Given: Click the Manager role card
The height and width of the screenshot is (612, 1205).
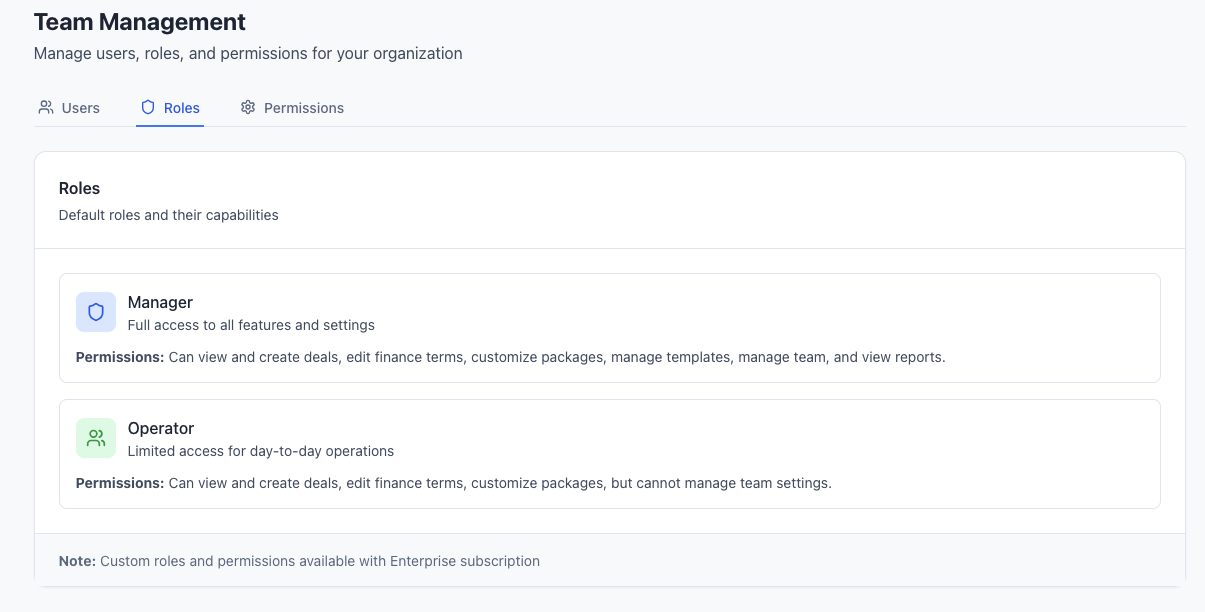Looking at the screenshot, I should click(x=610, y=327).
